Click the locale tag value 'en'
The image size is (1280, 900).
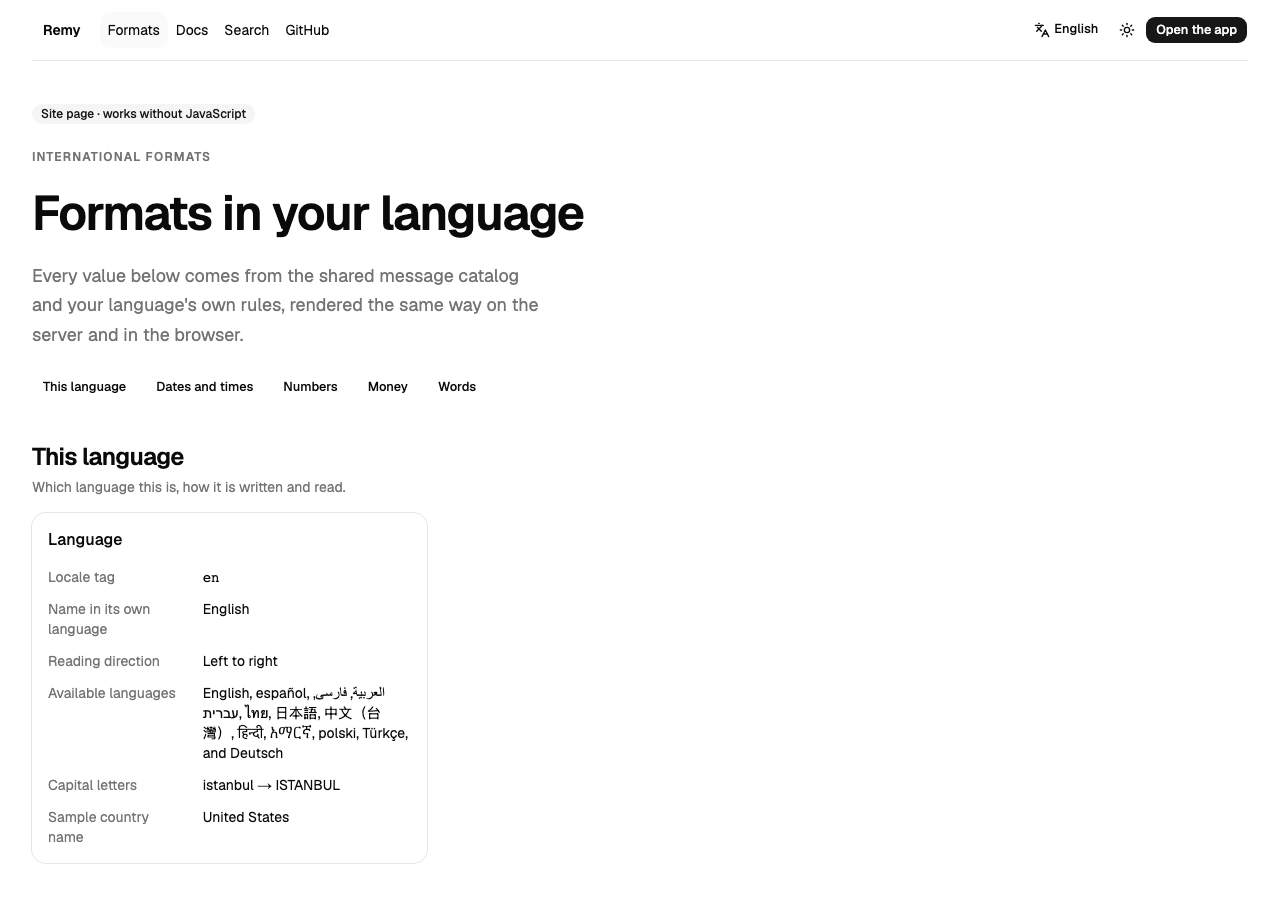211,577
